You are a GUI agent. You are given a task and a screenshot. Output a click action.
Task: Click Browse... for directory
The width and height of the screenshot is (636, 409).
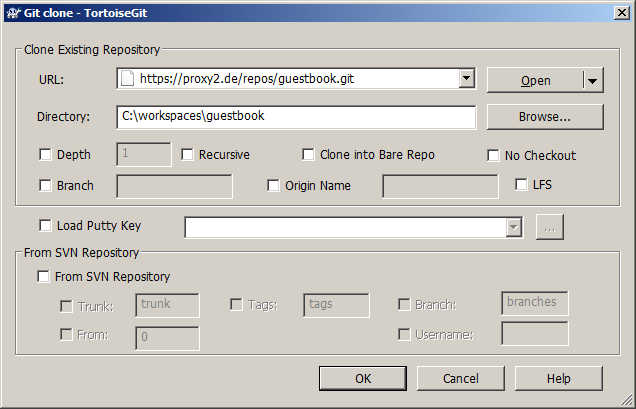(x=545, y=117)
